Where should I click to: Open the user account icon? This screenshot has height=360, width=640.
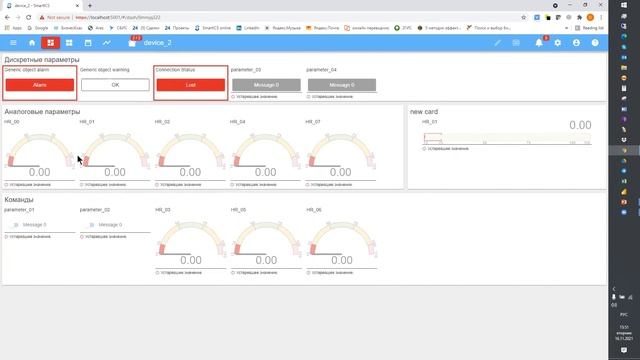(576, 43)
